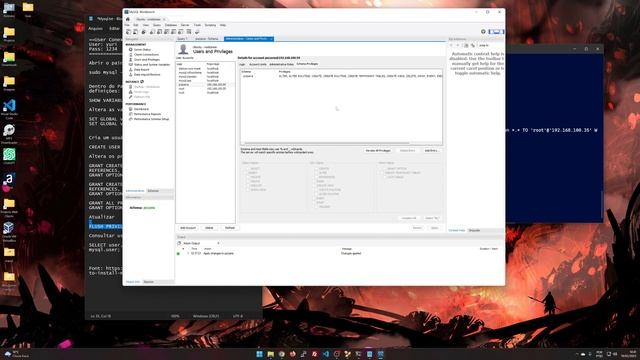Open the Login details tab
640x360 pixels.
click(242, 64)
